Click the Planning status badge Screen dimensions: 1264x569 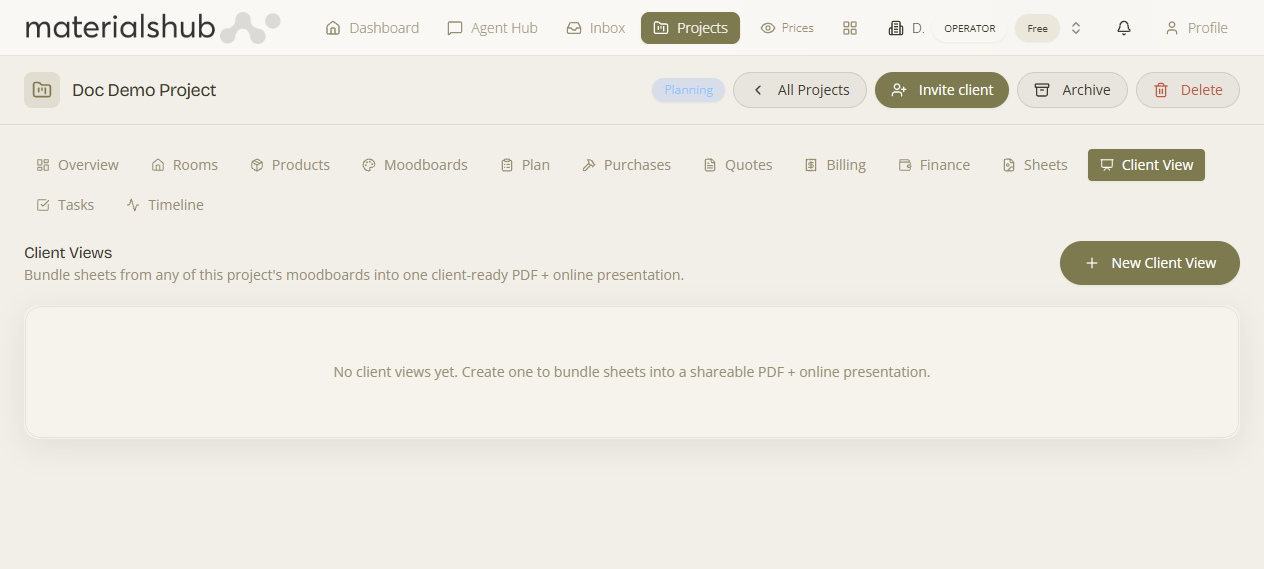point(688,90)
